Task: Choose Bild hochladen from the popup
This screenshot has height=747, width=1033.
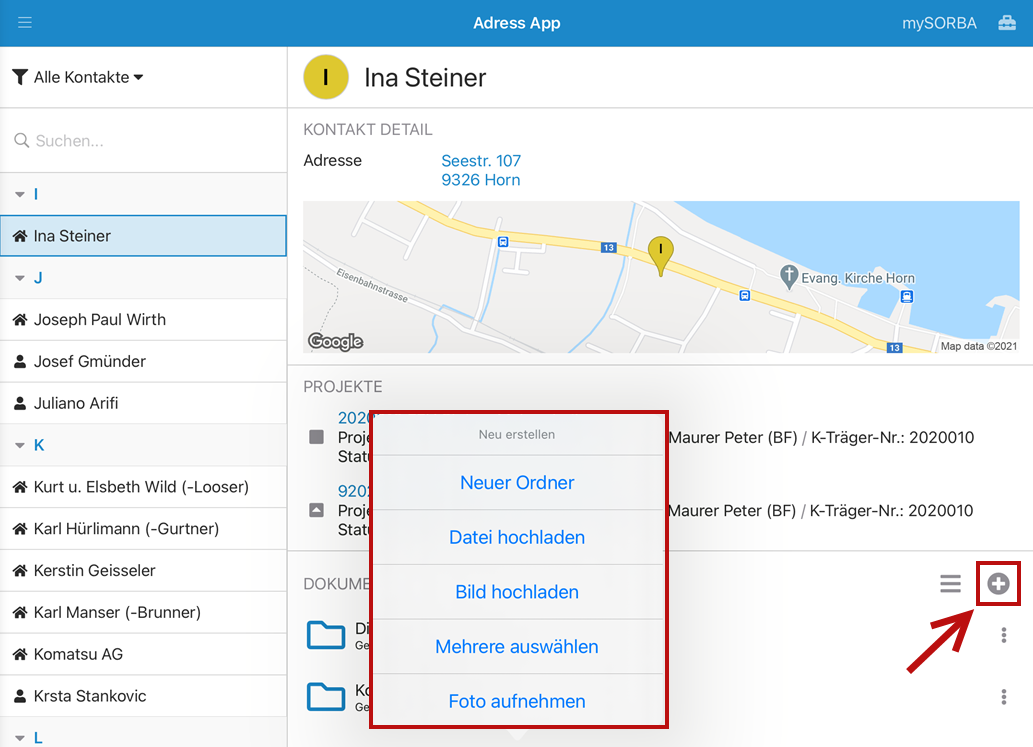Action: [x=517, y=592]
